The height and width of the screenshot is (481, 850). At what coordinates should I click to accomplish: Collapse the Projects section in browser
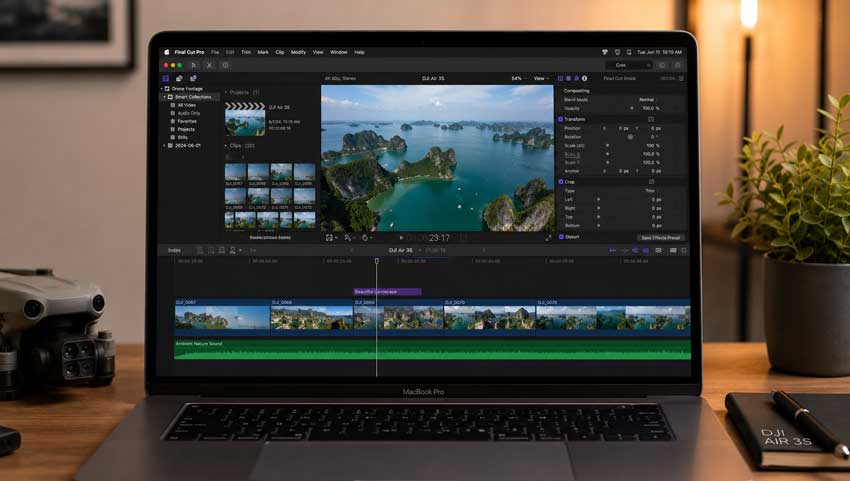tap(226, 92)
